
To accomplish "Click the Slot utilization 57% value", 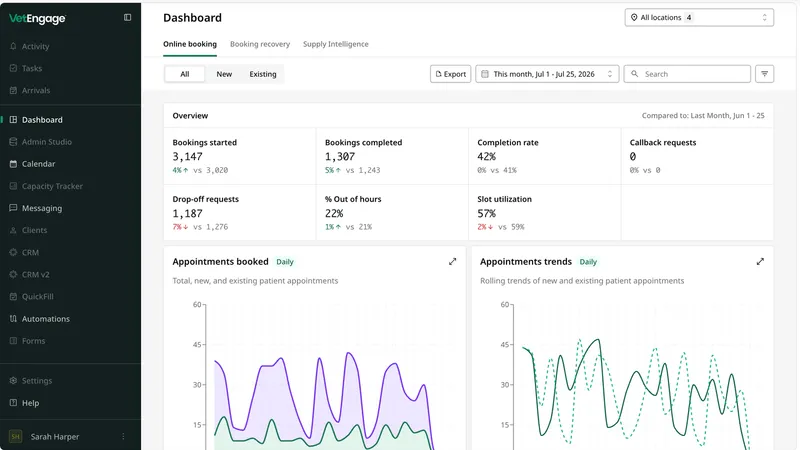I will coord(486,213).
